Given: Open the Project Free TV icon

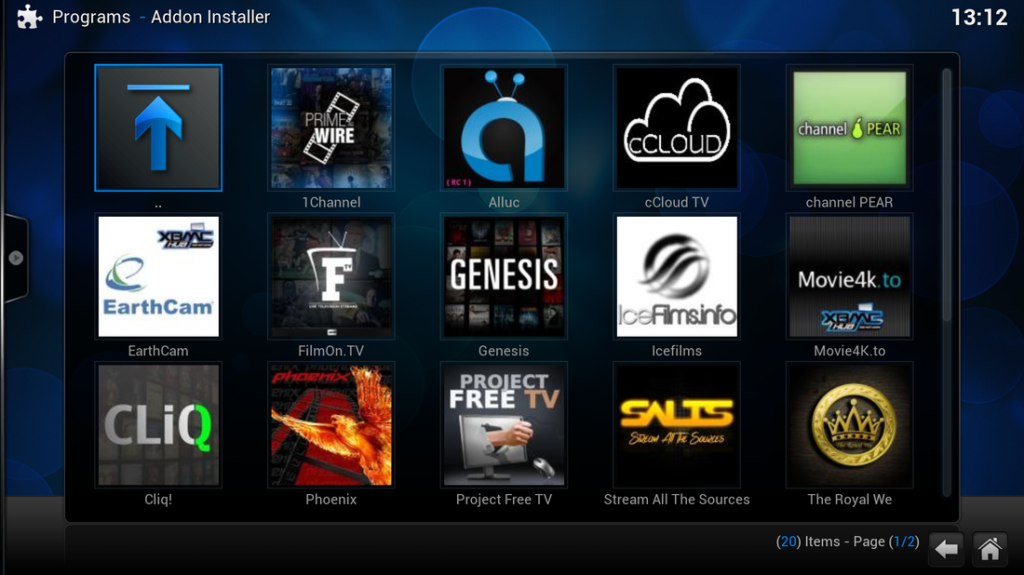Looking at the screenshot, I should coord(504,425).
